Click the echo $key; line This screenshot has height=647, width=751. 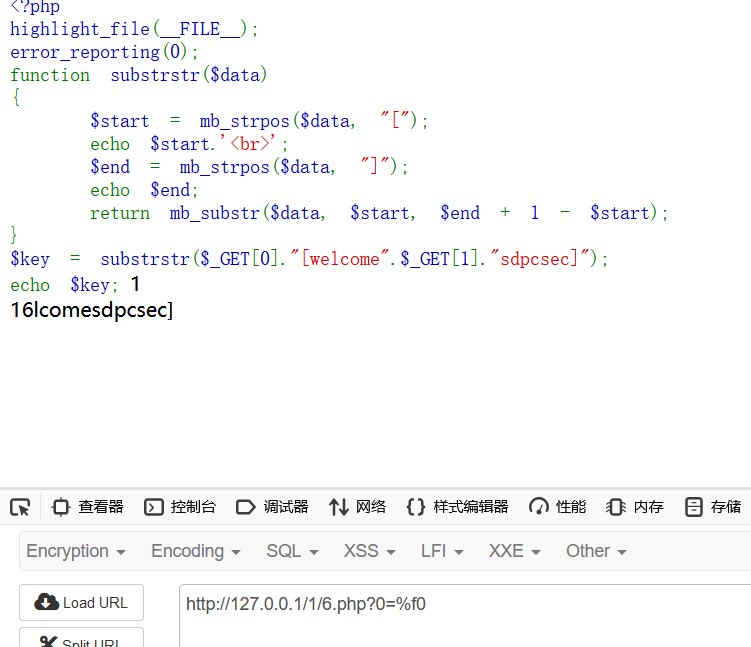click(x=64, y=285)
